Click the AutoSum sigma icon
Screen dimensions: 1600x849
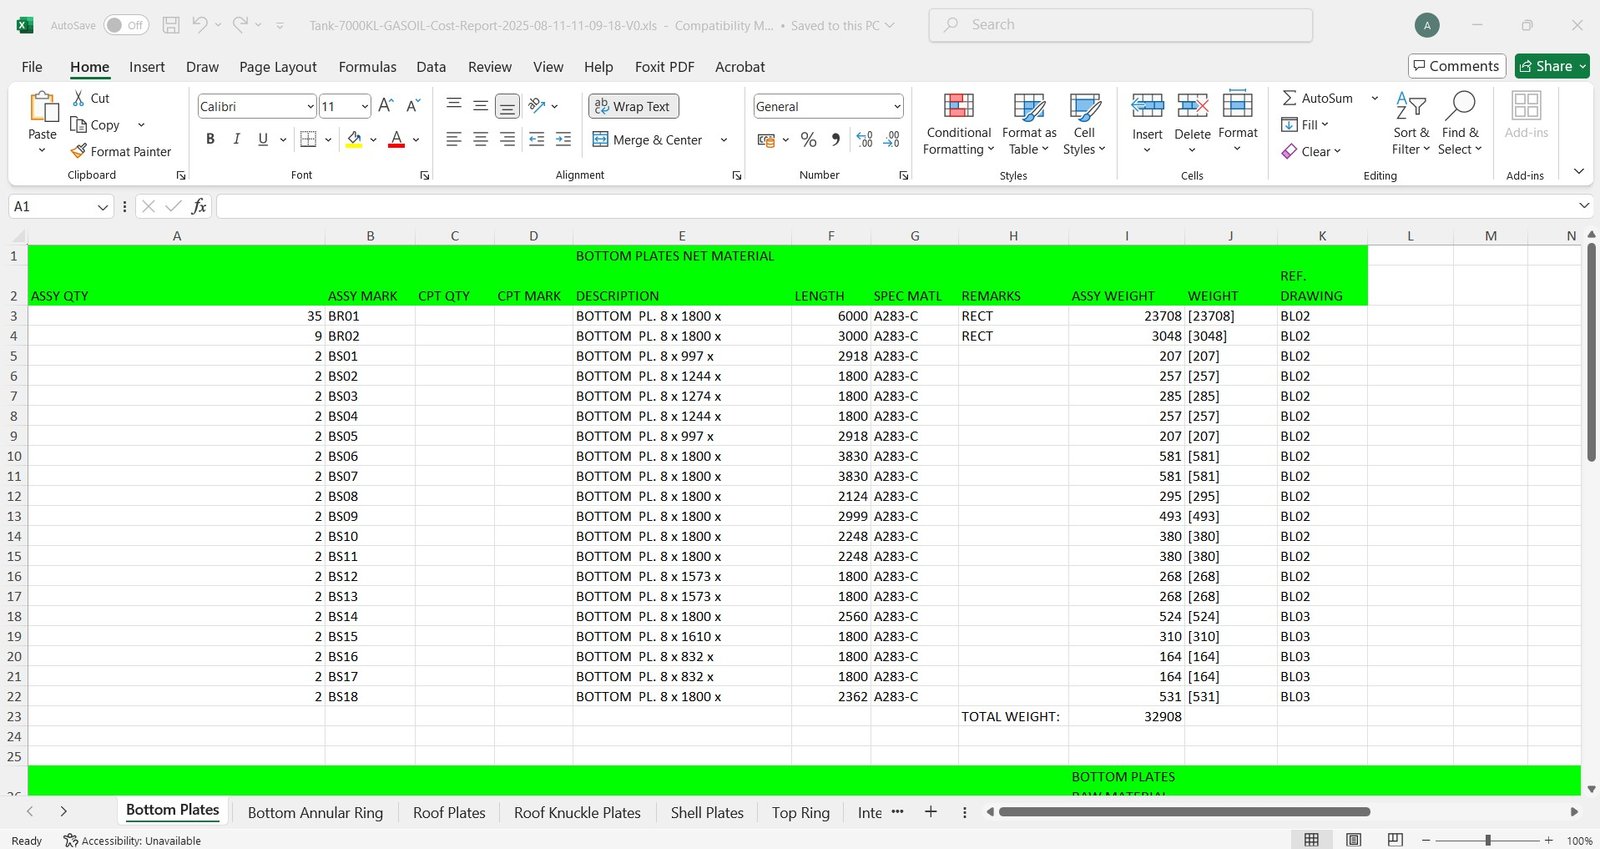pos(1290,98)
